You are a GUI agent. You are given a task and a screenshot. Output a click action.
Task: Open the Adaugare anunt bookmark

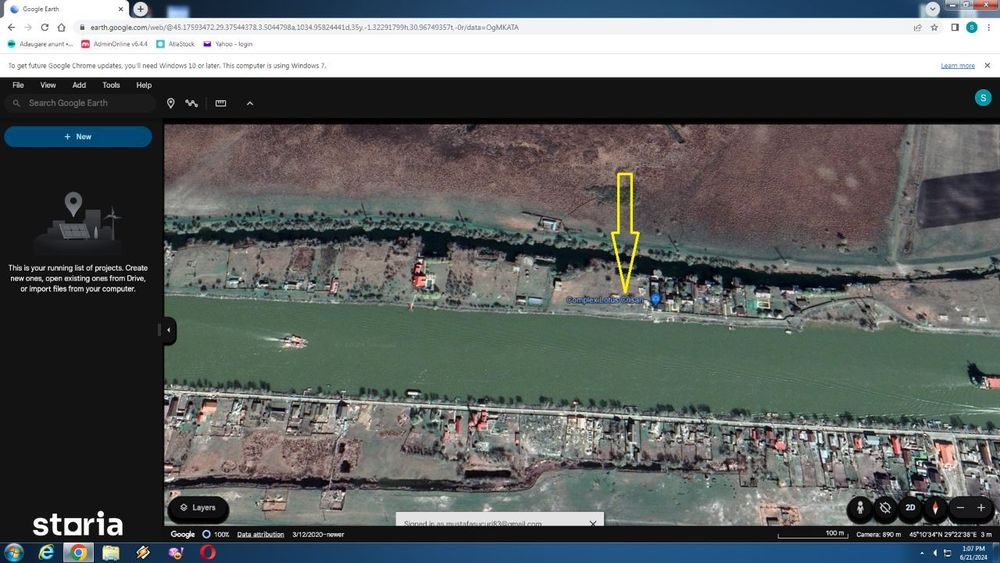pos(40,44)
